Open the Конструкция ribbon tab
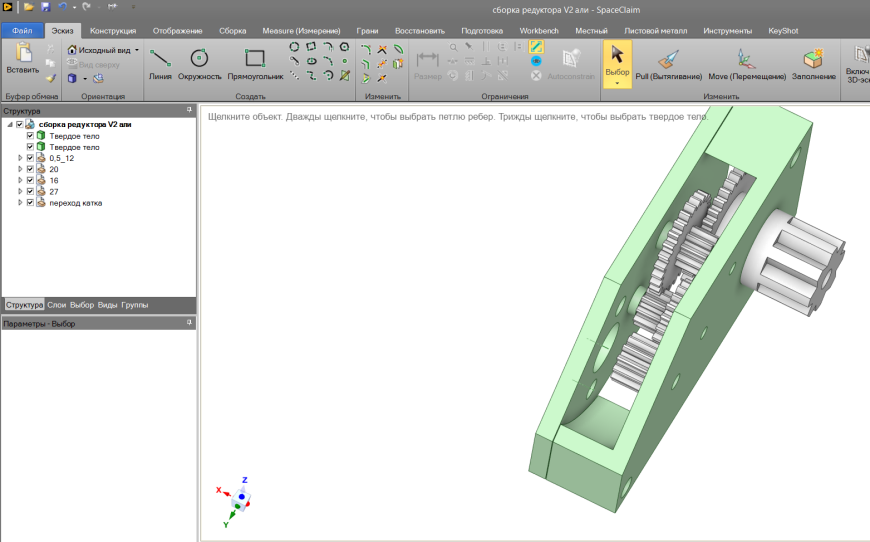Viewport: 870px width, 542px height. [113, 31]
